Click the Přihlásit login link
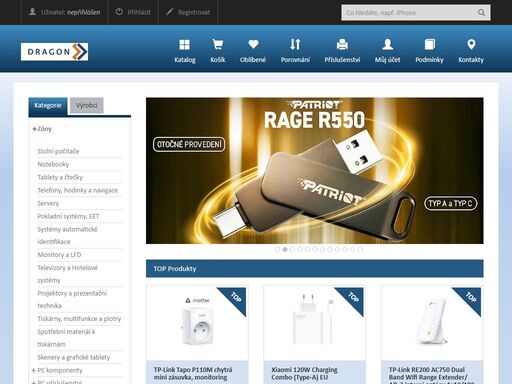 click(133, 12)
